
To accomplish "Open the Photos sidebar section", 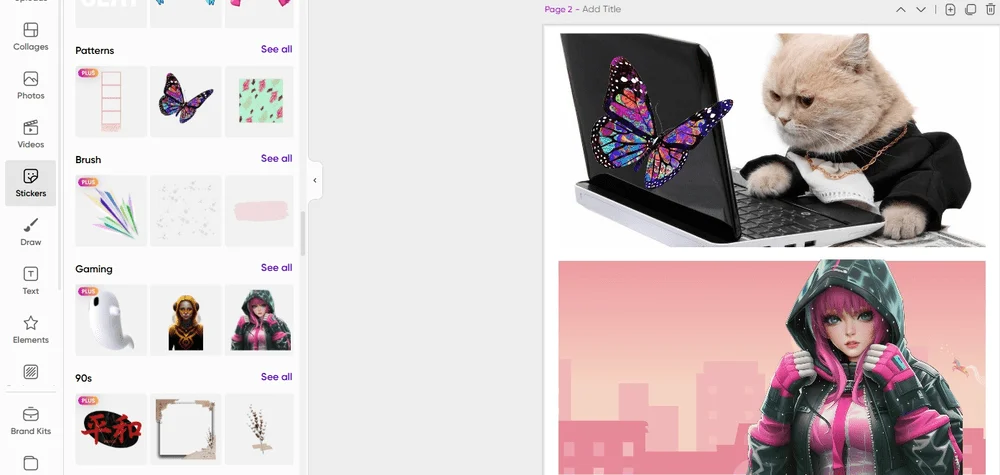I will (x=31, y=85).
